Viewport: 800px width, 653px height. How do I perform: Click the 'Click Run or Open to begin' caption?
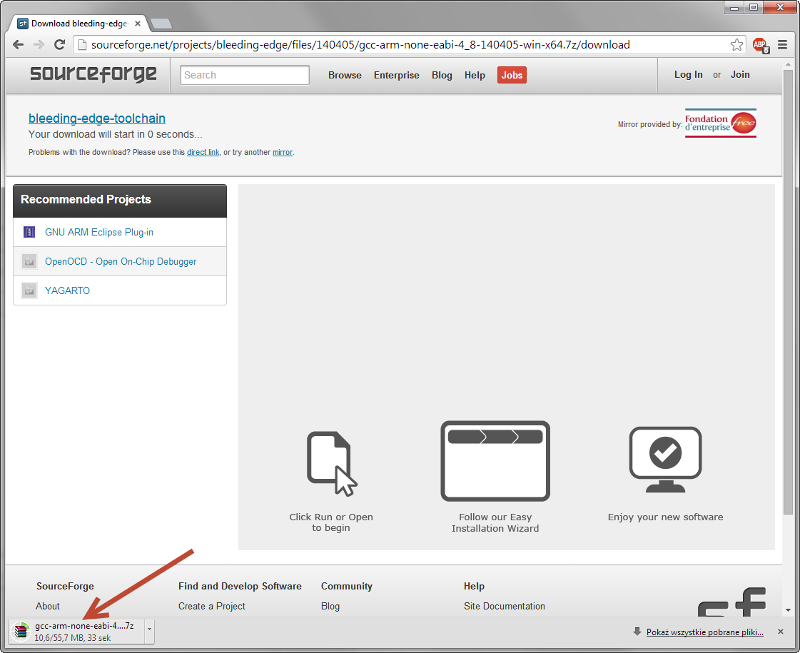click(x=331, y=522)
